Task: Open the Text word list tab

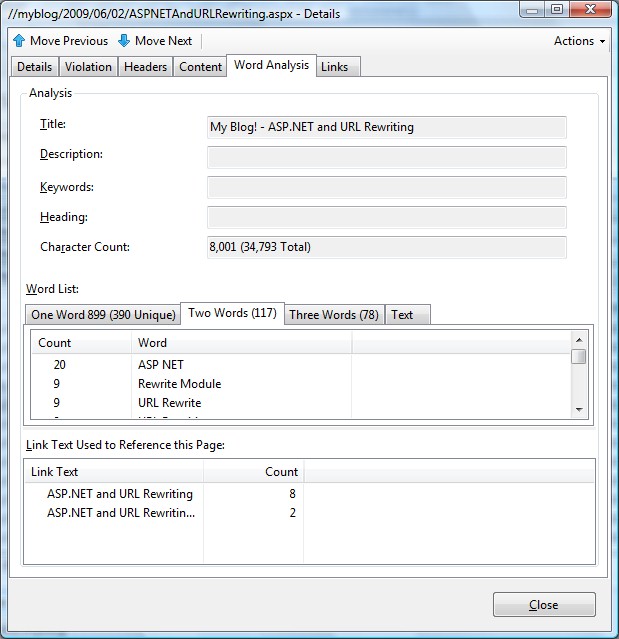Action: tap(407, 315)
